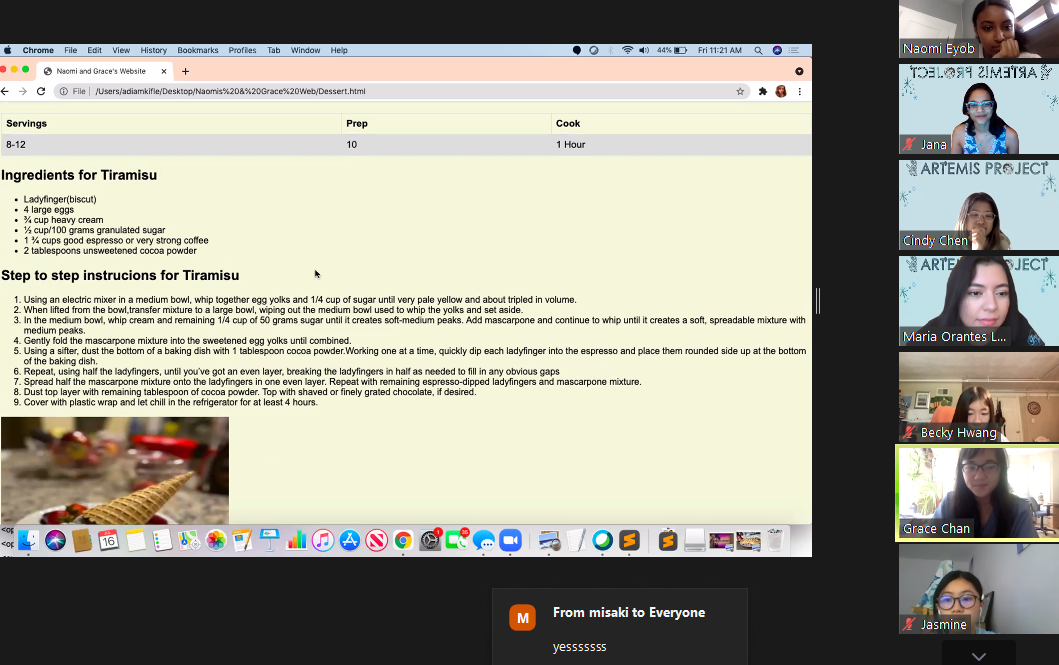
Task: Open the Chrome profile avatar
Action: (x=781, y=91)
